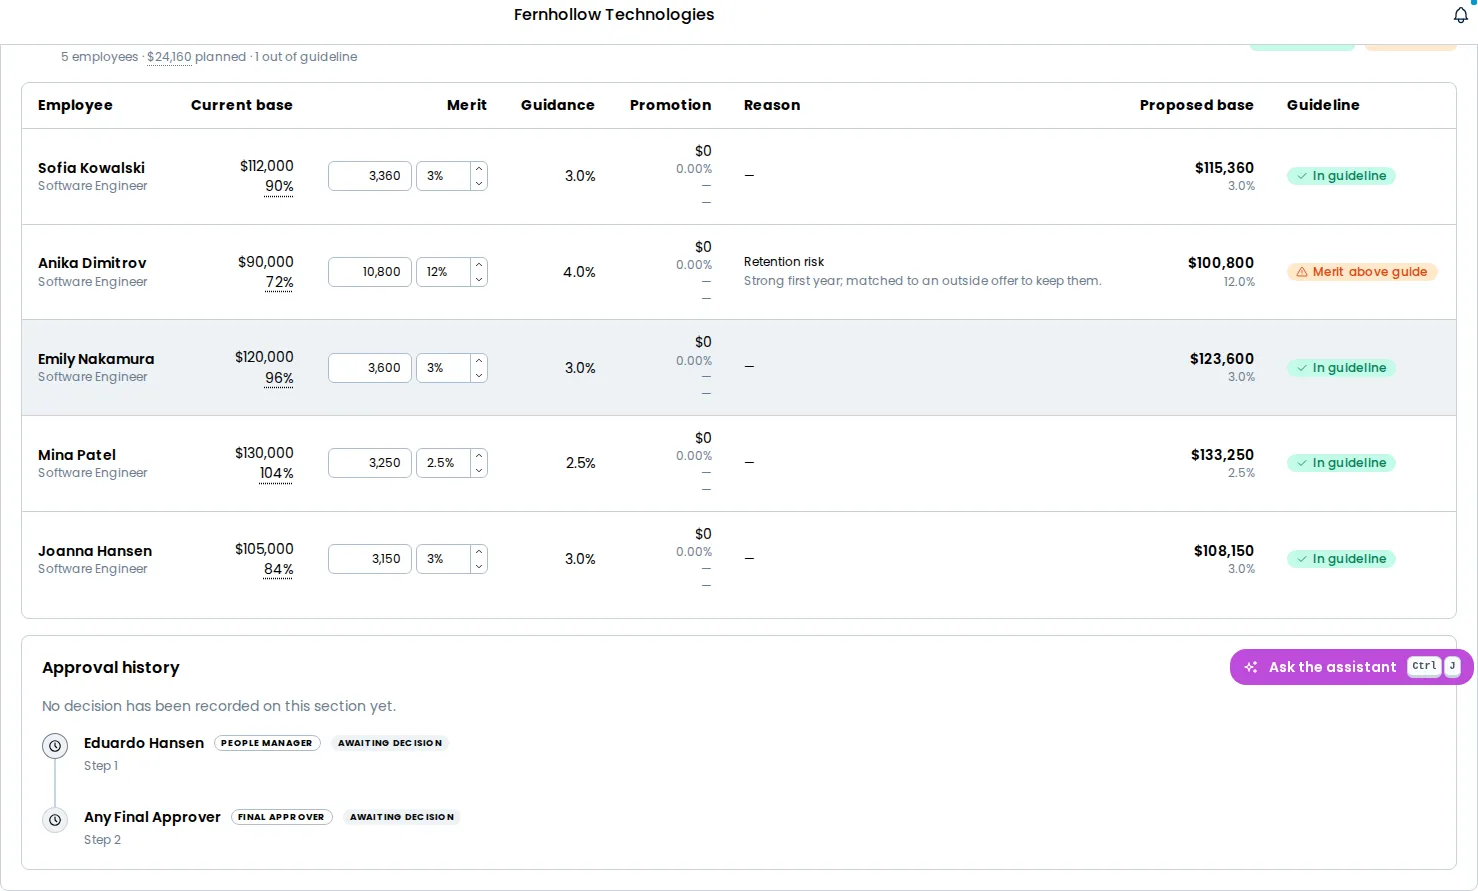Click the Guidance column header
The image size is (1478, 891).
click(557, 105)
